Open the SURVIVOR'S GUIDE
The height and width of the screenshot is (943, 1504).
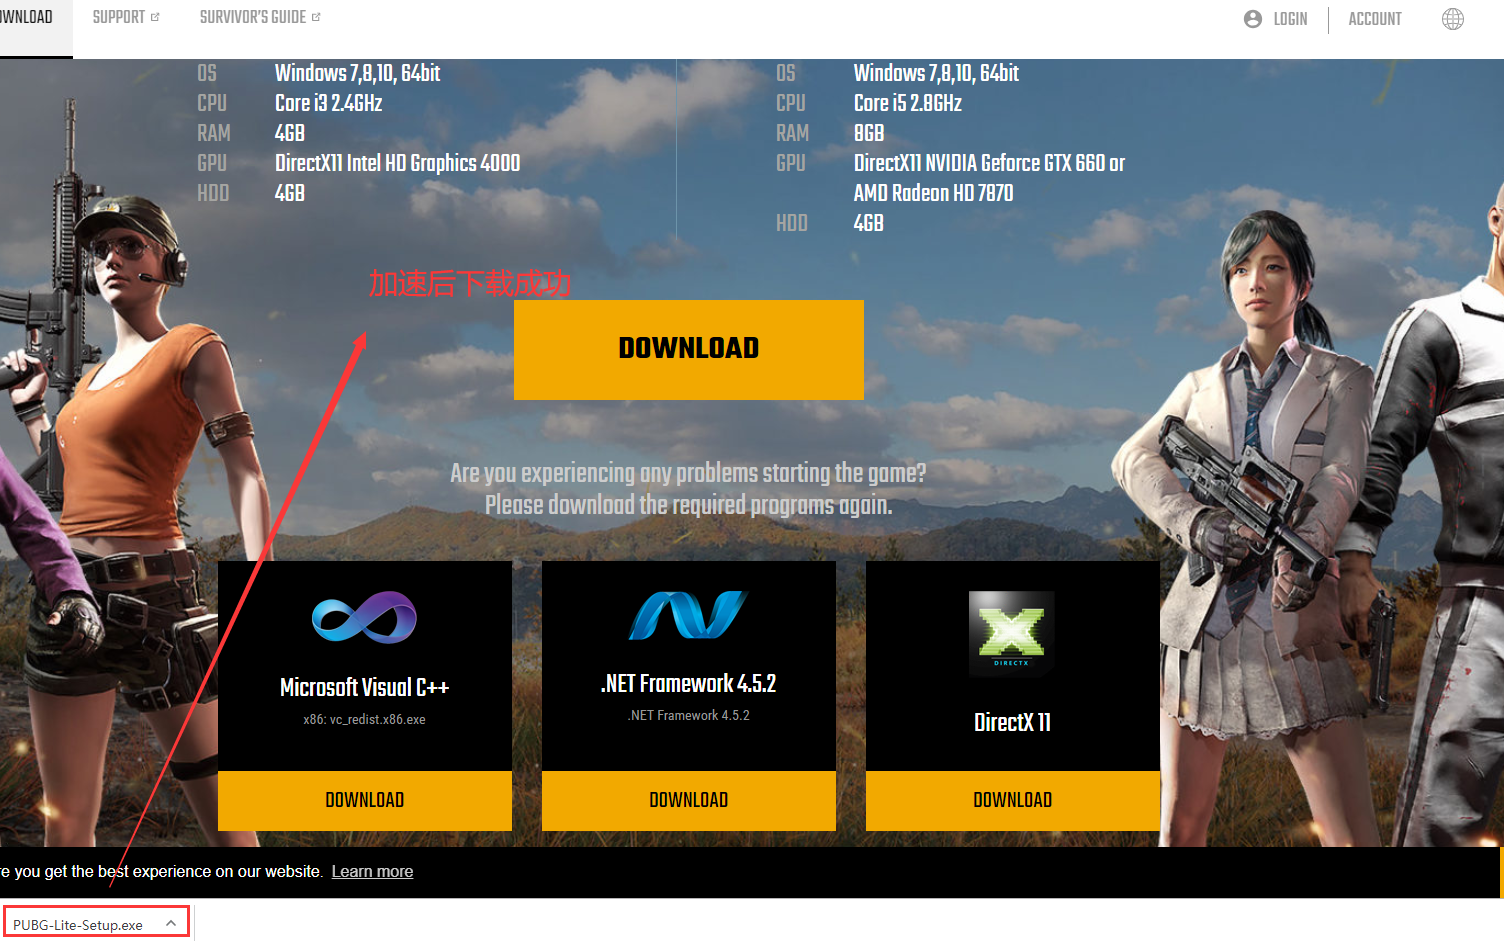[253, 16]
